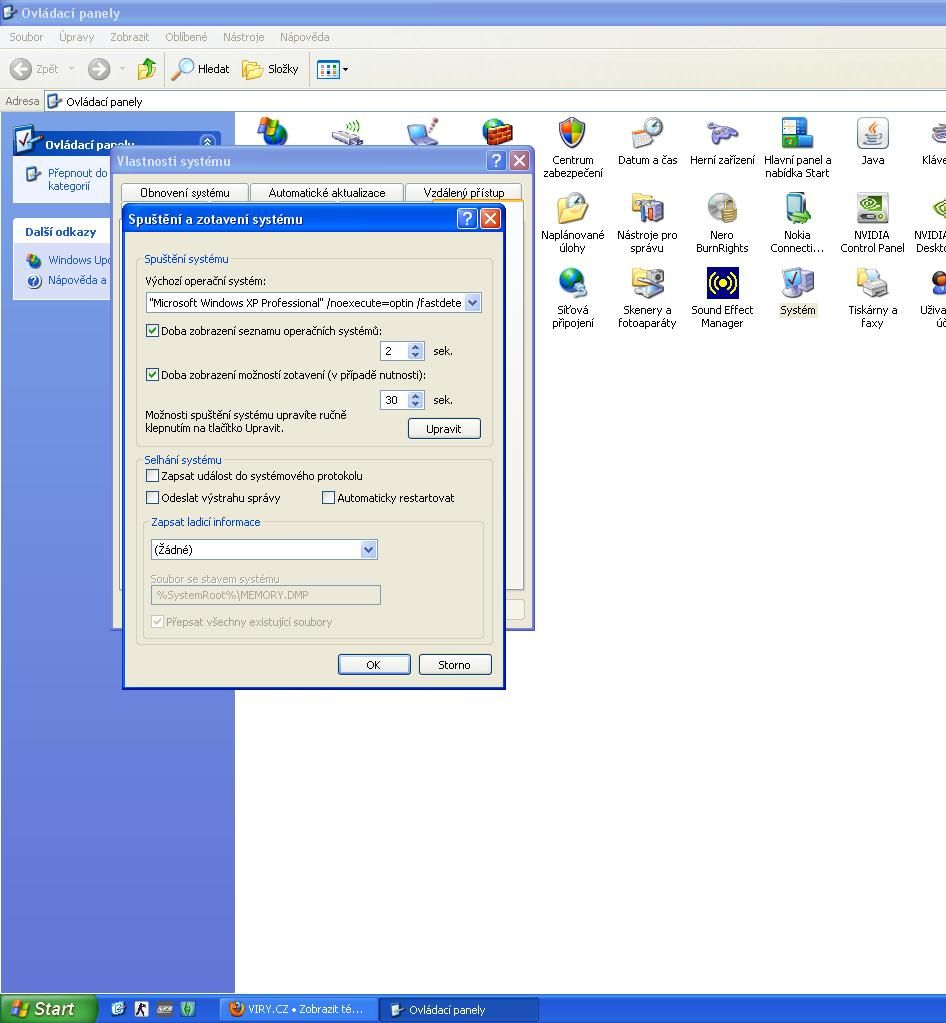This screenshot has width=946, height=1023.
Task: Open the Herní zařízení icon
Action: (722, 134)
